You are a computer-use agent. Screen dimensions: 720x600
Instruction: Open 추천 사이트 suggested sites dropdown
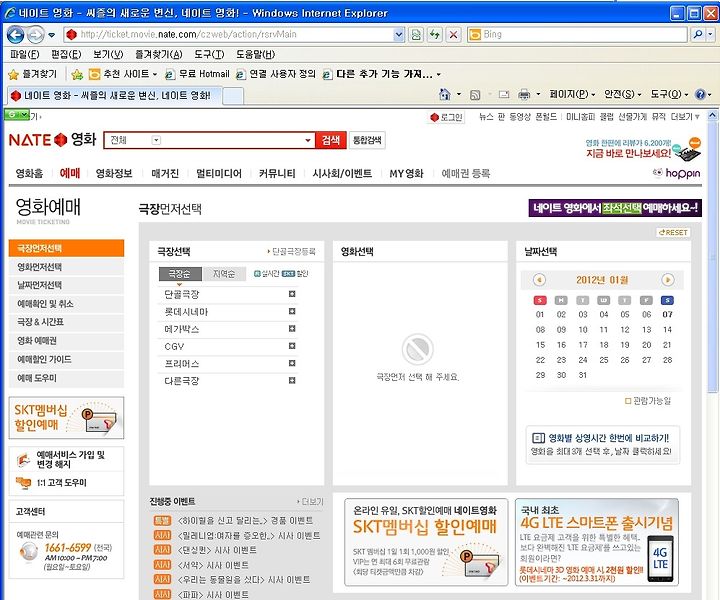[x=123, y=74]
